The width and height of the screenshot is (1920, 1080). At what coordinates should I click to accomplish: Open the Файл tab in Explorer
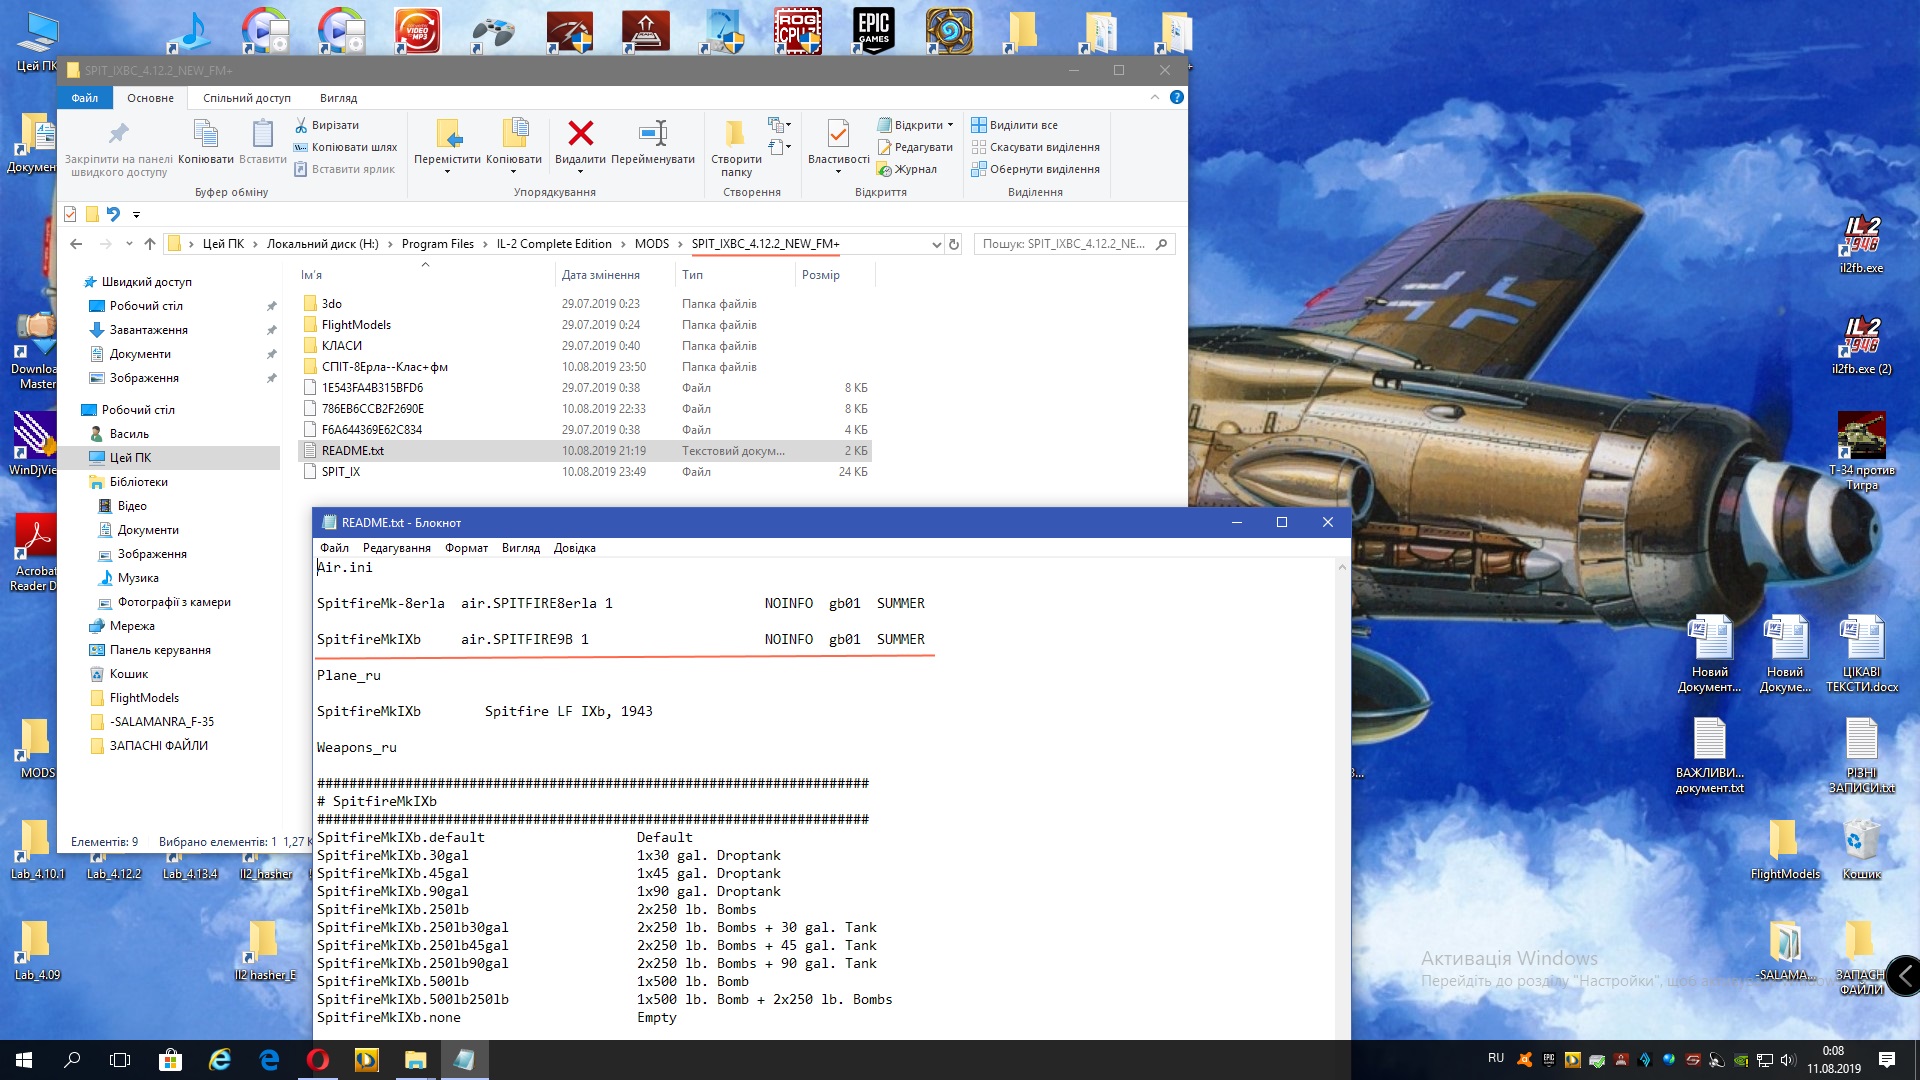pyautogui.click(x=85, y=98)
